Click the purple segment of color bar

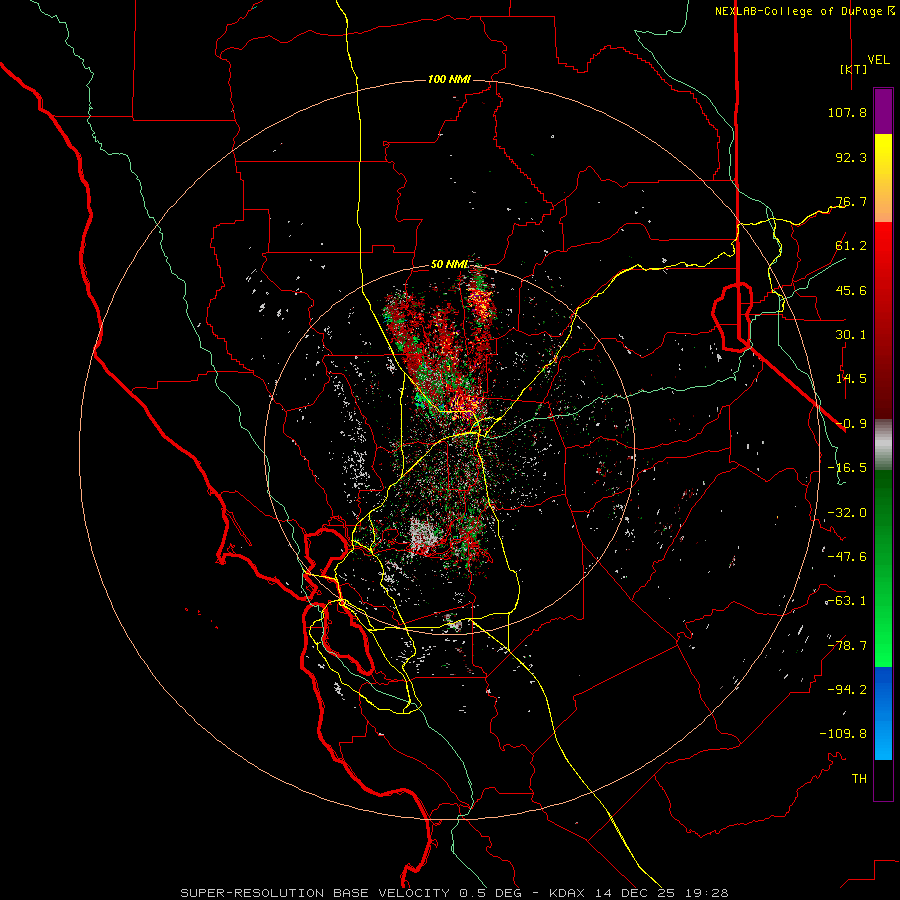tap(883, 112)
